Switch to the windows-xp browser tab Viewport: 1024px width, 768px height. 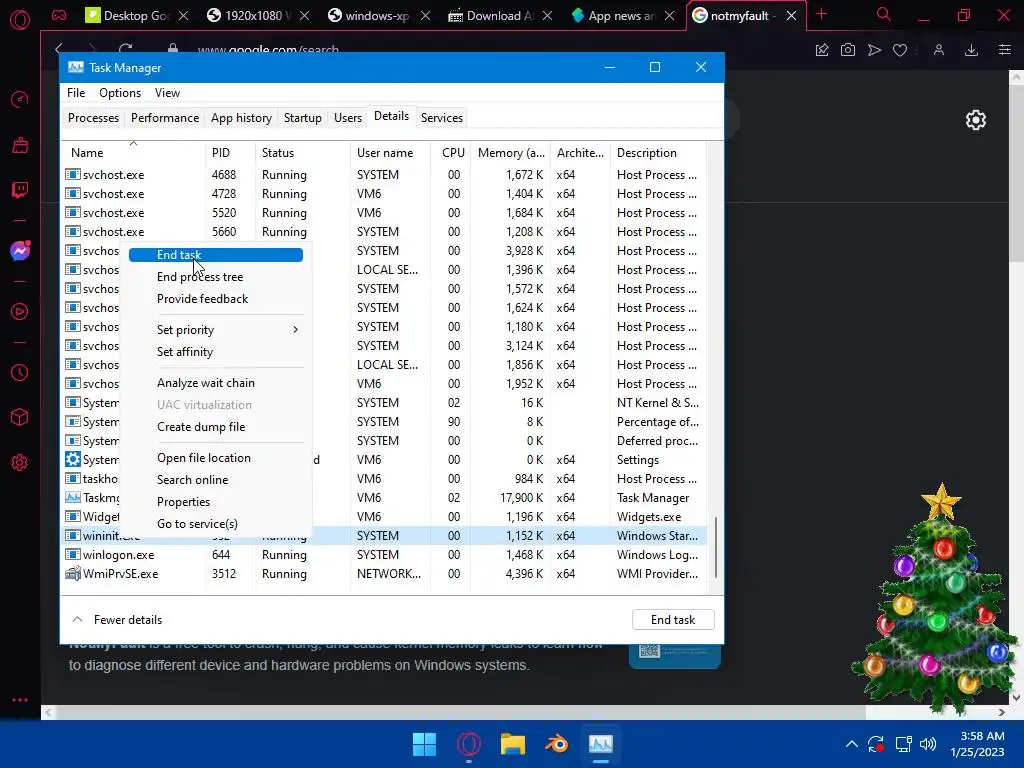point(379,16)
